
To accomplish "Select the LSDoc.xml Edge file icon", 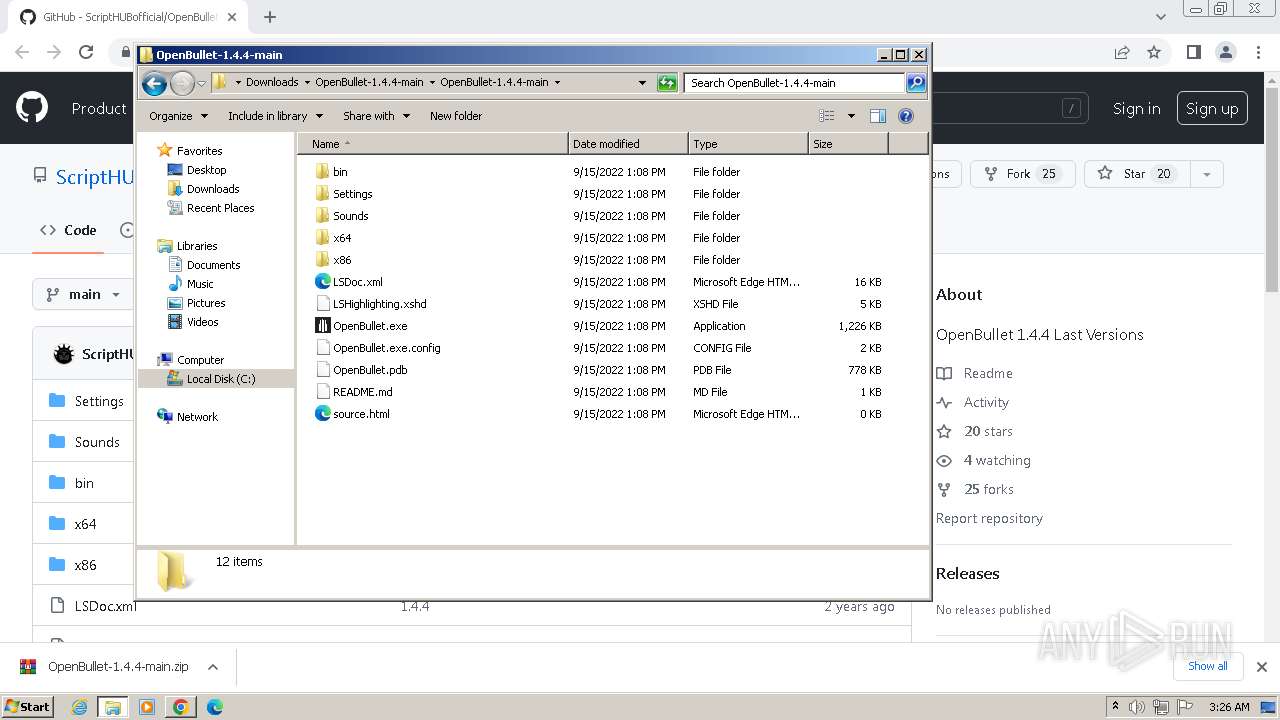I will [322, 282].
